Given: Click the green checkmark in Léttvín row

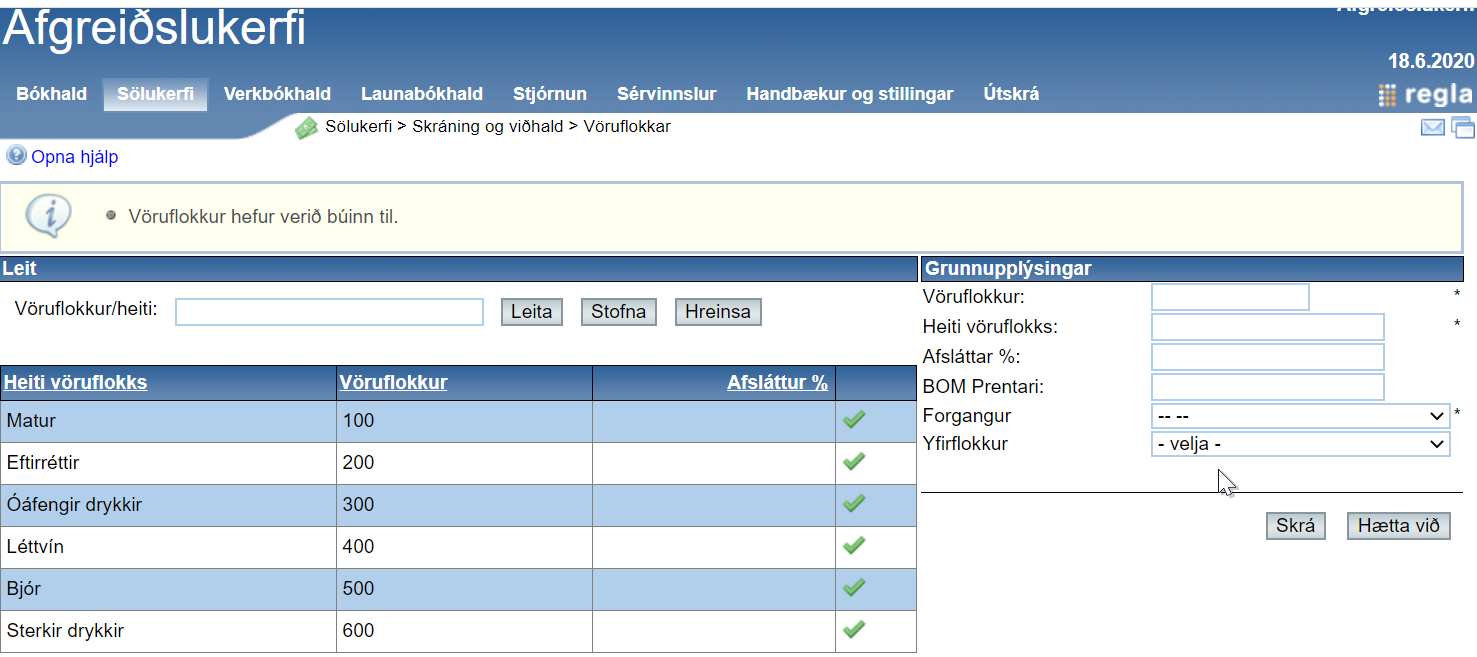Looking at the screenshot, I should pyautogui.click(x=854, y=546).
